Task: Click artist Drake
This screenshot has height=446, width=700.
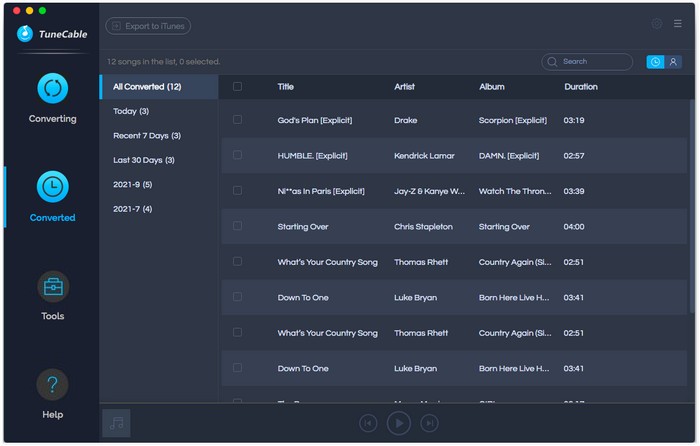Action: pyautogui.click(x=405, y=121)
